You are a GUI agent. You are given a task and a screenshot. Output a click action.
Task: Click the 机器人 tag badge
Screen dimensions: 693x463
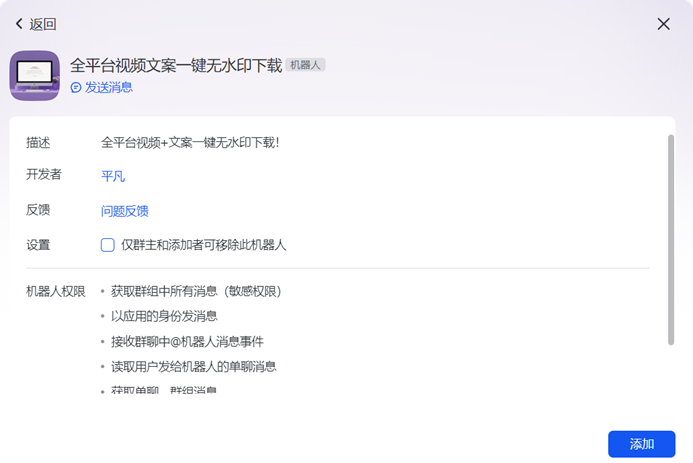[305, 65]
